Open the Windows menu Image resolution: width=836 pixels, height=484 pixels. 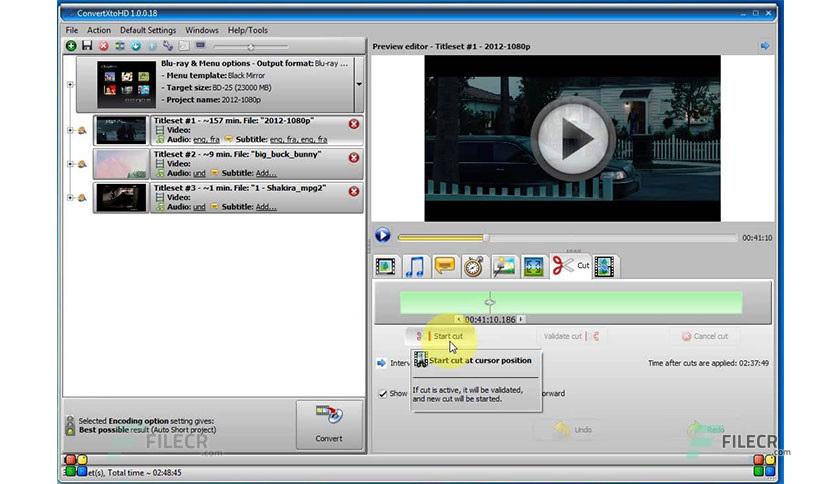coord(202,30)
